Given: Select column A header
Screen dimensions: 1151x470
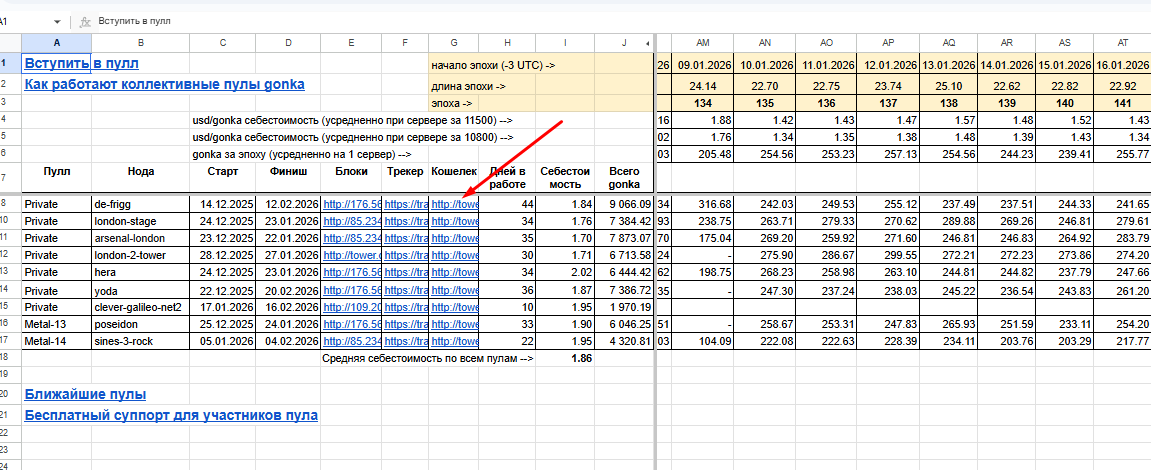Looking at the screenshot, I should point(56,43).
